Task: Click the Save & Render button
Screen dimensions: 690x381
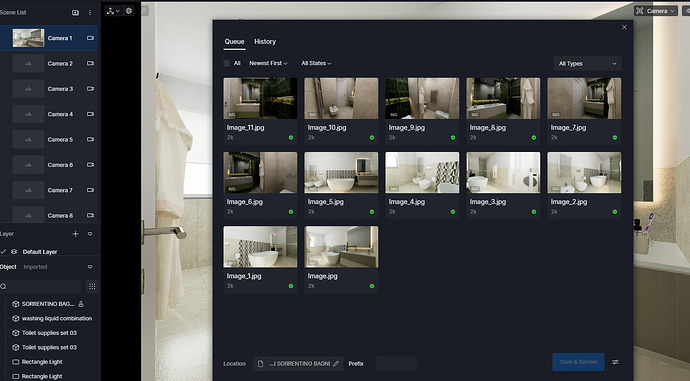Action: 578,362
